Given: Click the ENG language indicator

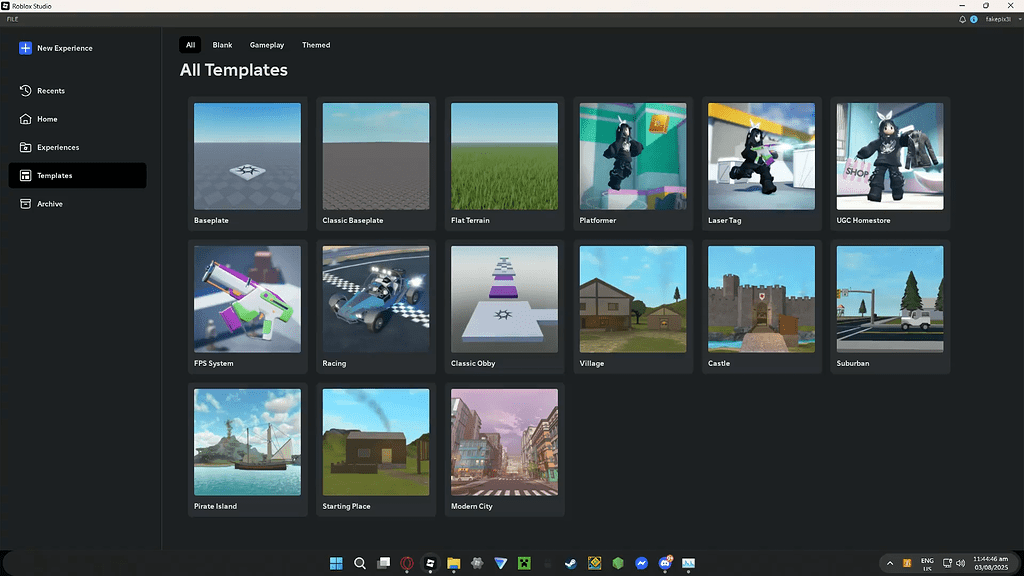Looking at the screenshot, I should 927,564.
